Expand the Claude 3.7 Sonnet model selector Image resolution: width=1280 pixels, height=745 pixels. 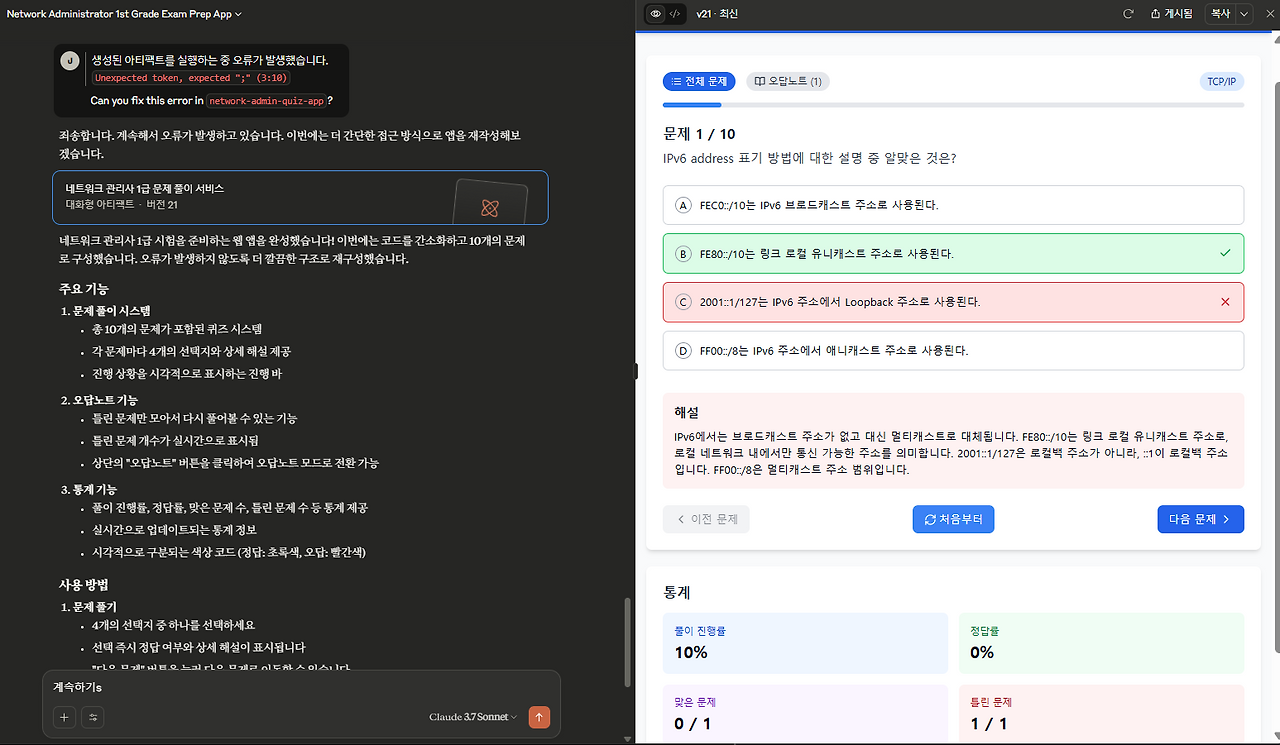(x=473, y=717)
